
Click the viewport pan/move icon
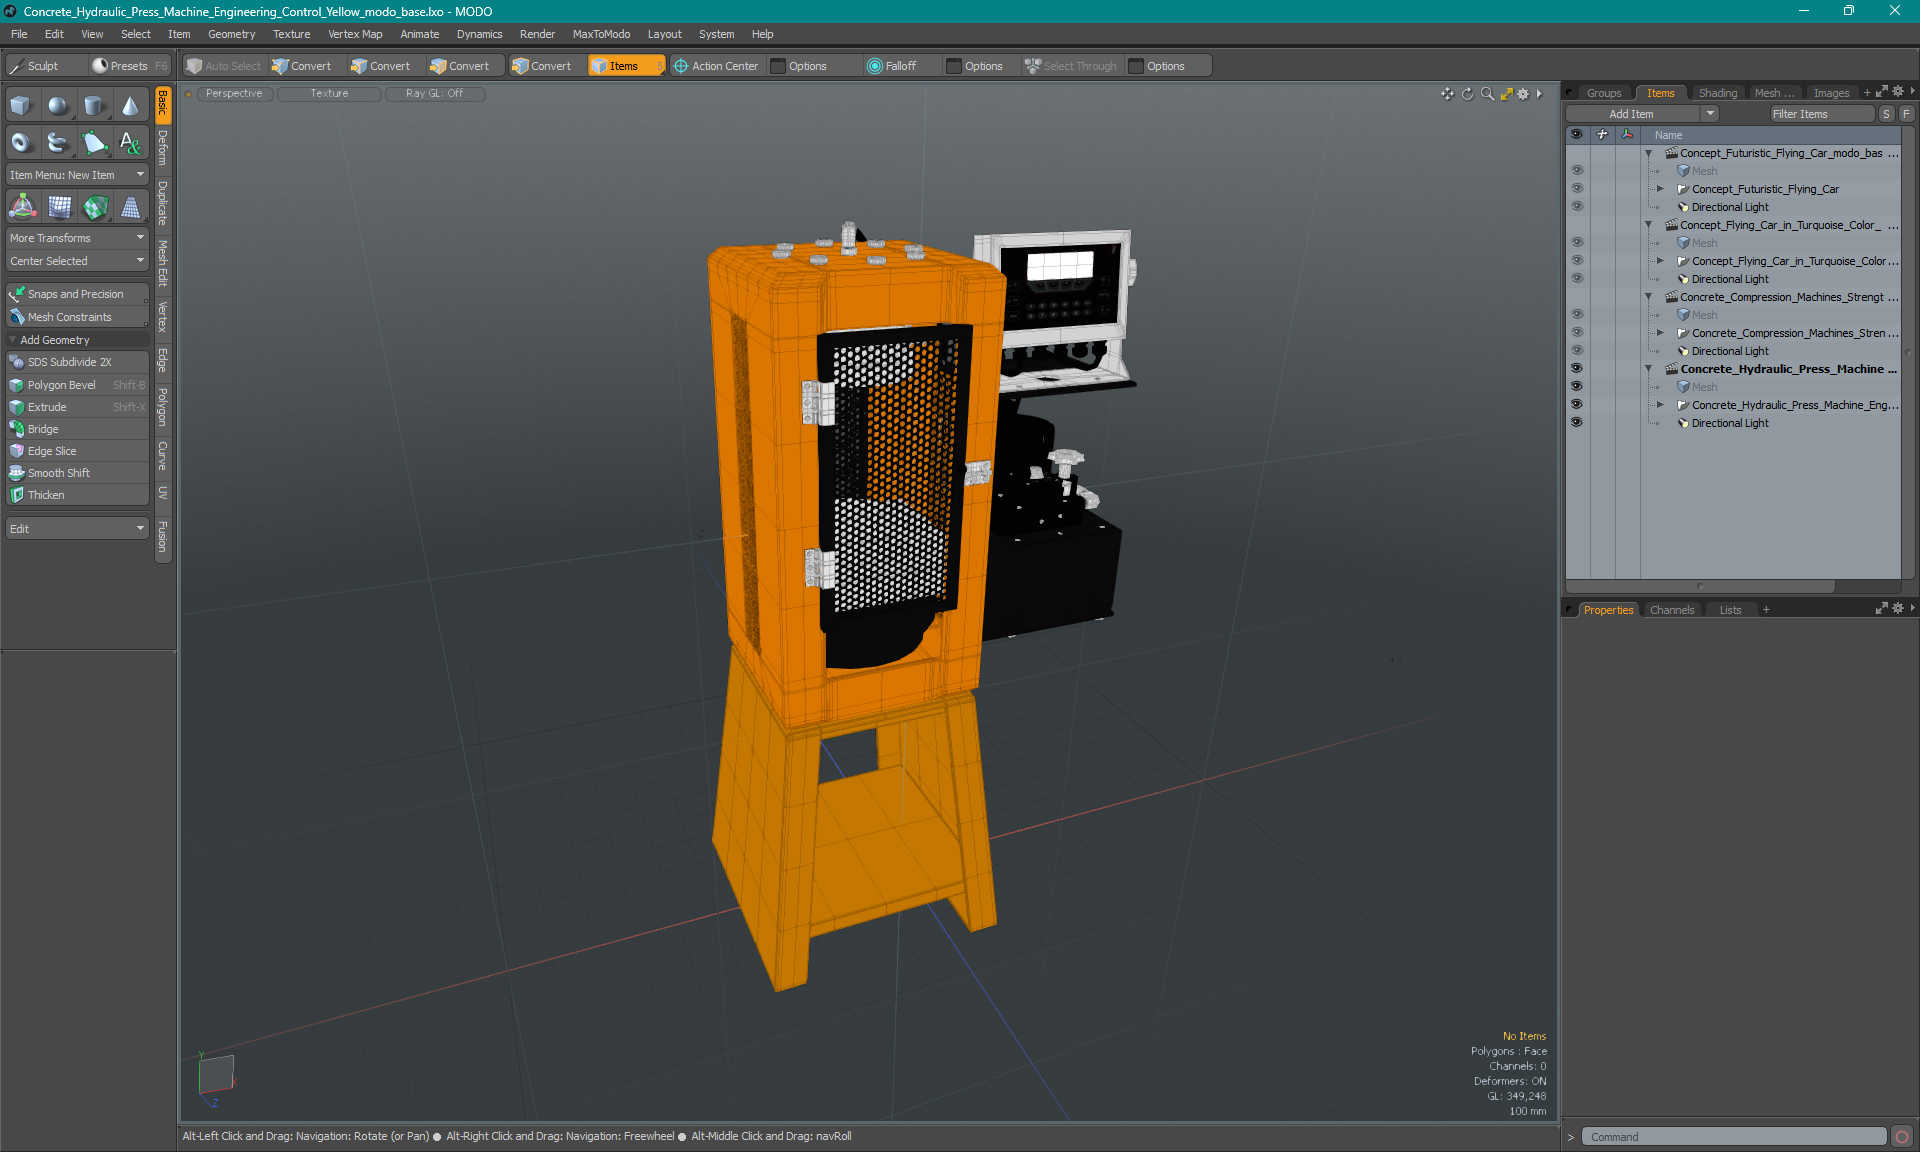1447,94
